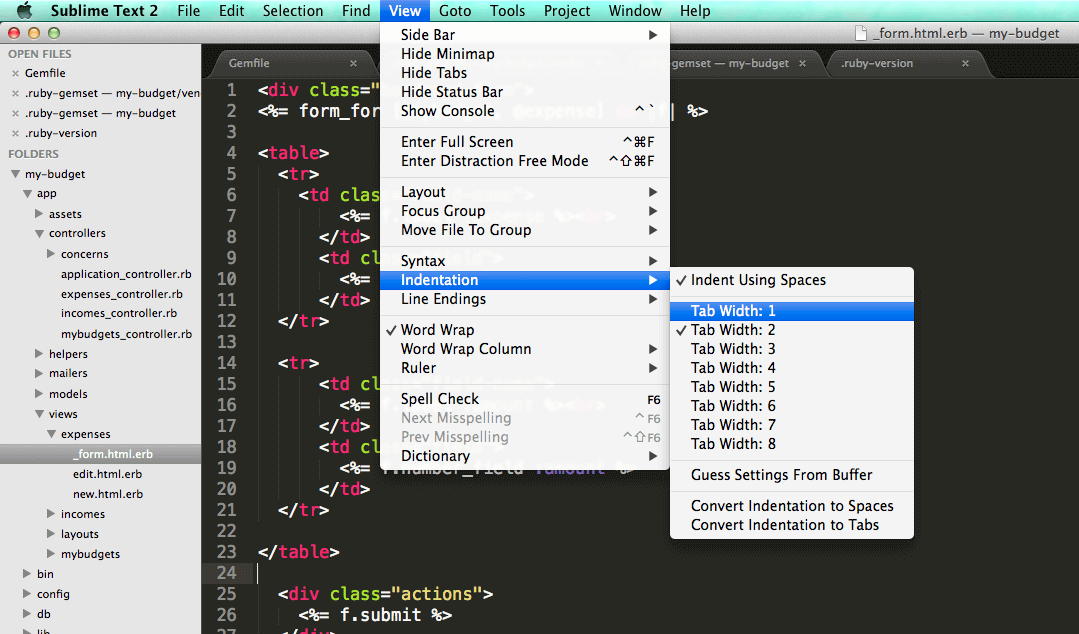Choose Spell Check
Image resolution: width=1079 pixels, height=634 pixels.
click(x=524, y=399)
